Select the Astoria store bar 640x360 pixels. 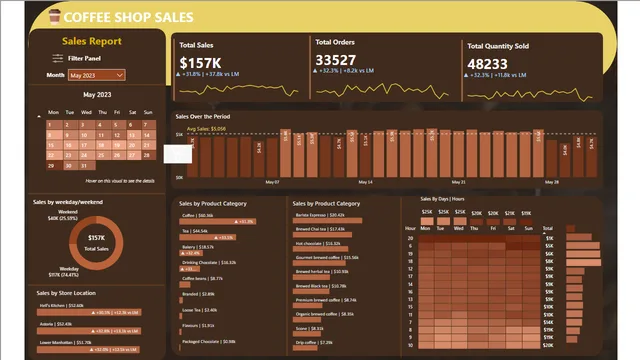pyautogui.click(x=89, y=331)
